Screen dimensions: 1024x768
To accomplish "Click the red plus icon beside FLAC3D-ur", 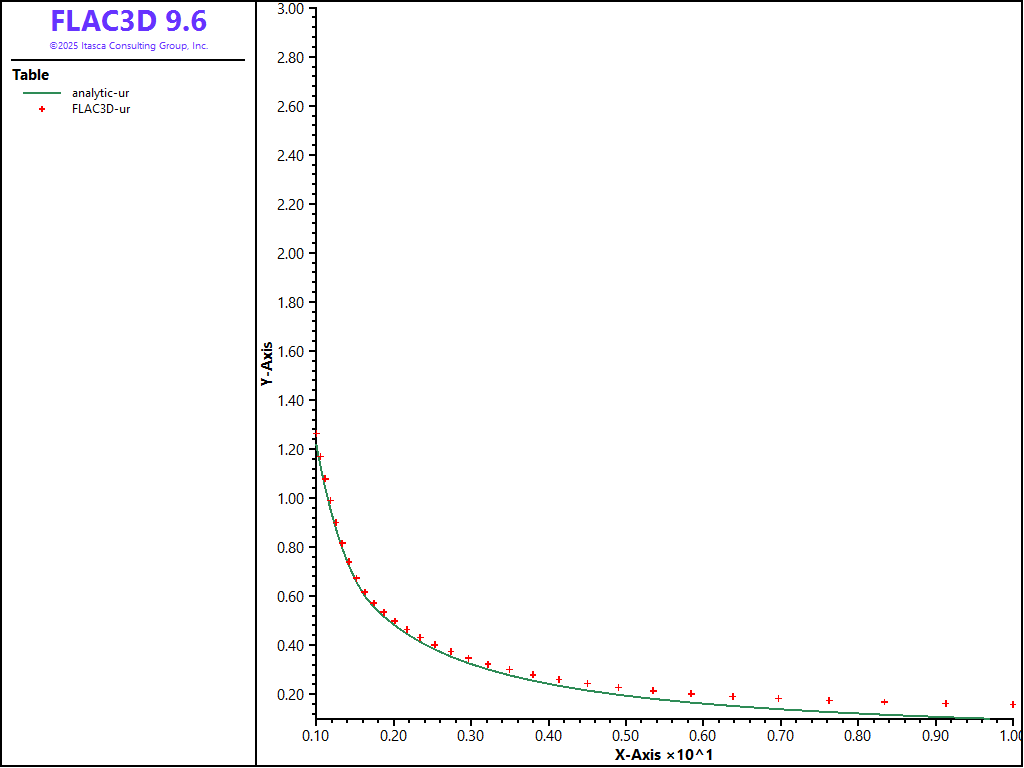I will pos(42,109).
